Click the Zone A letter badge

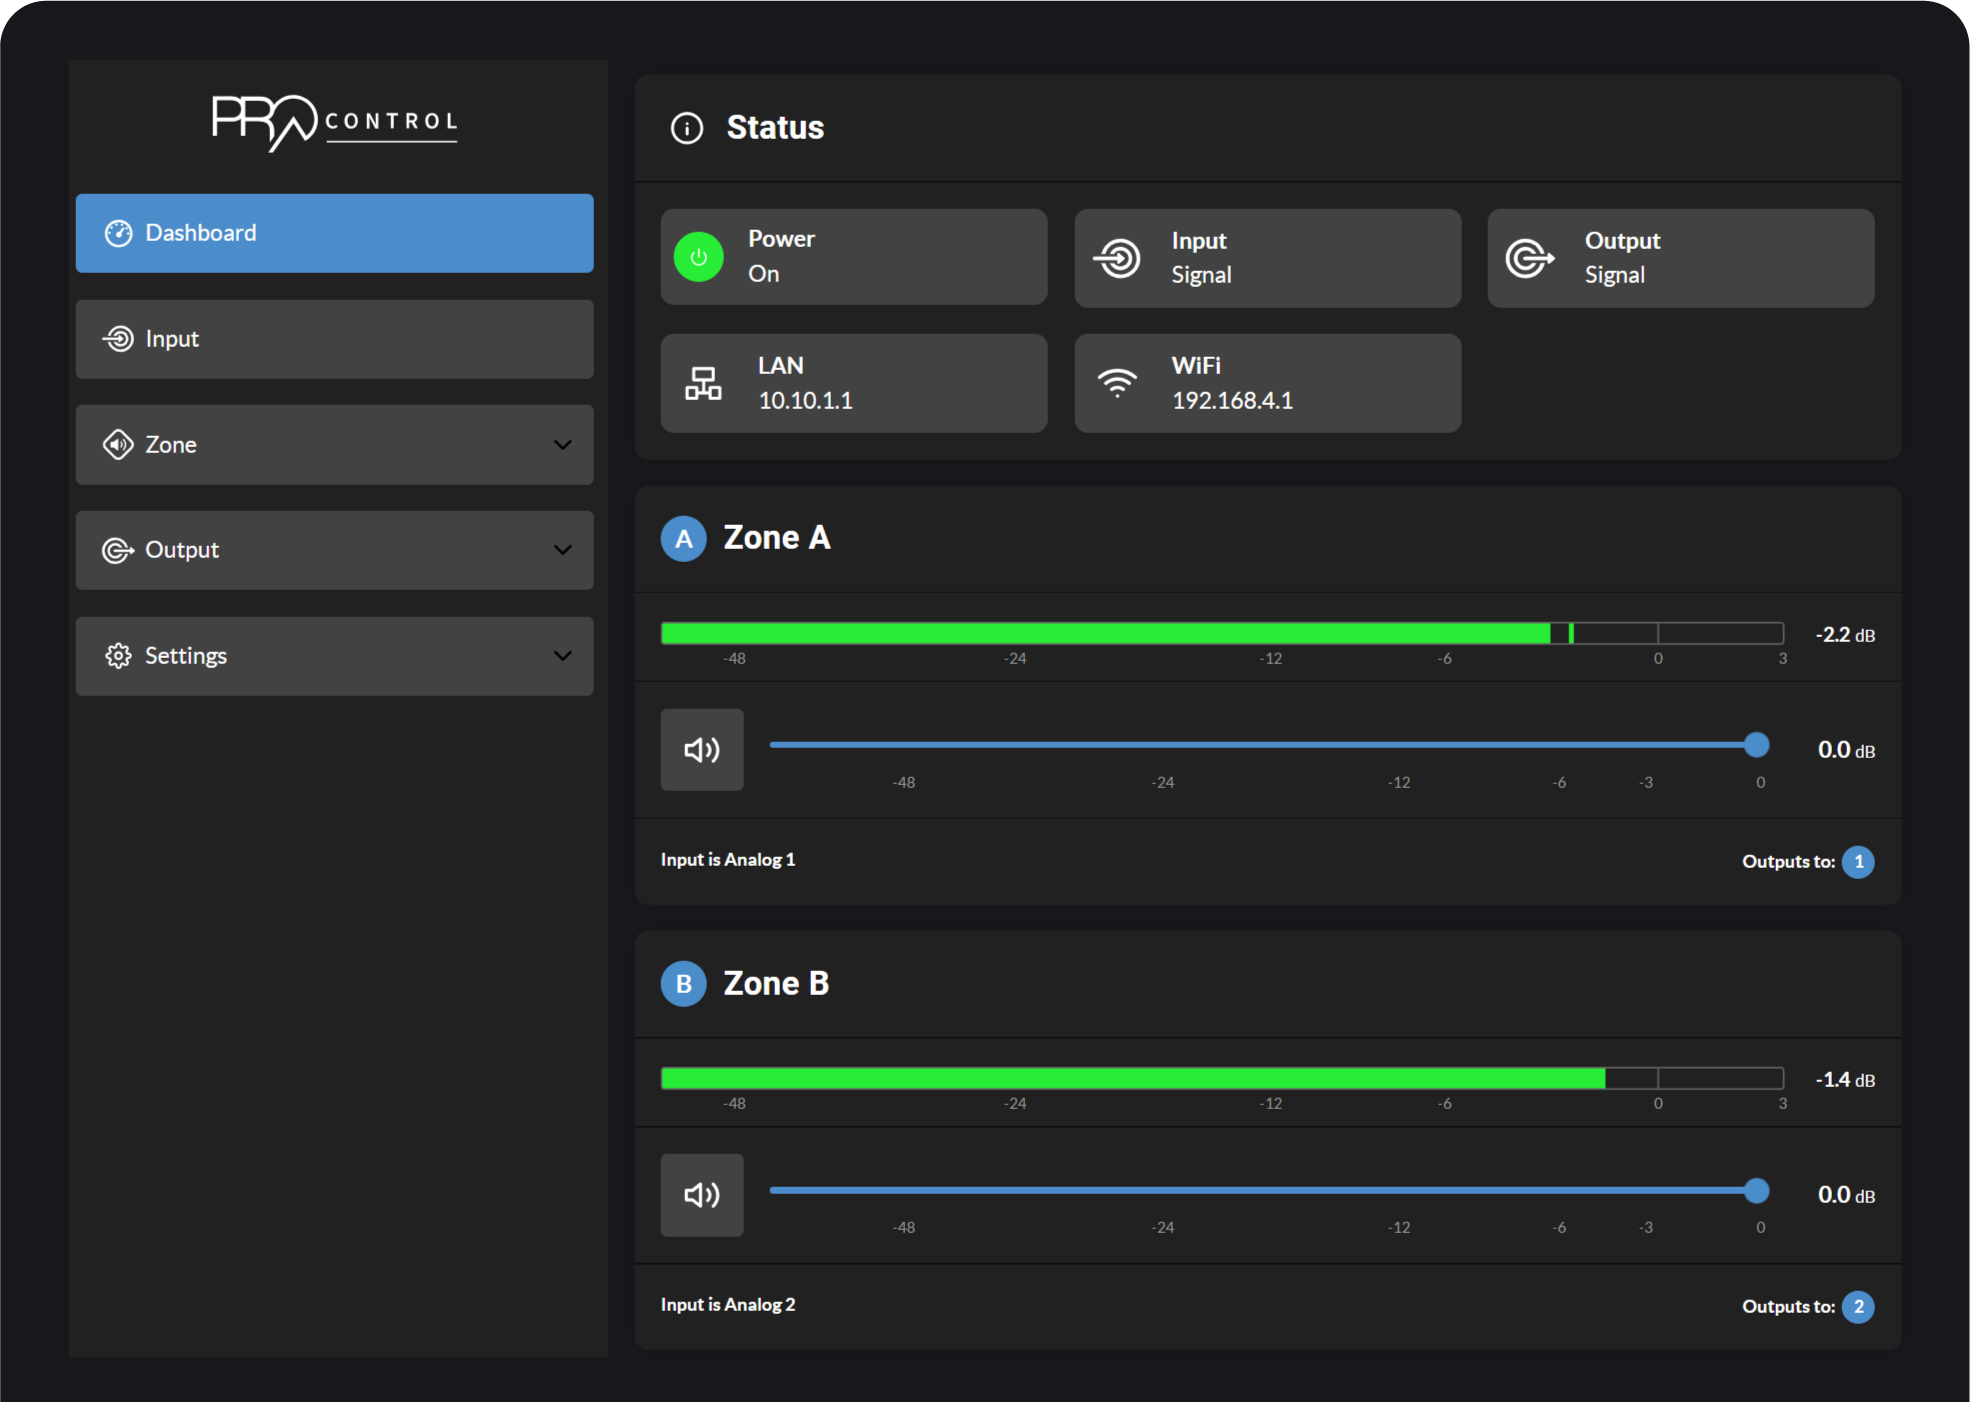coord(684,539)
